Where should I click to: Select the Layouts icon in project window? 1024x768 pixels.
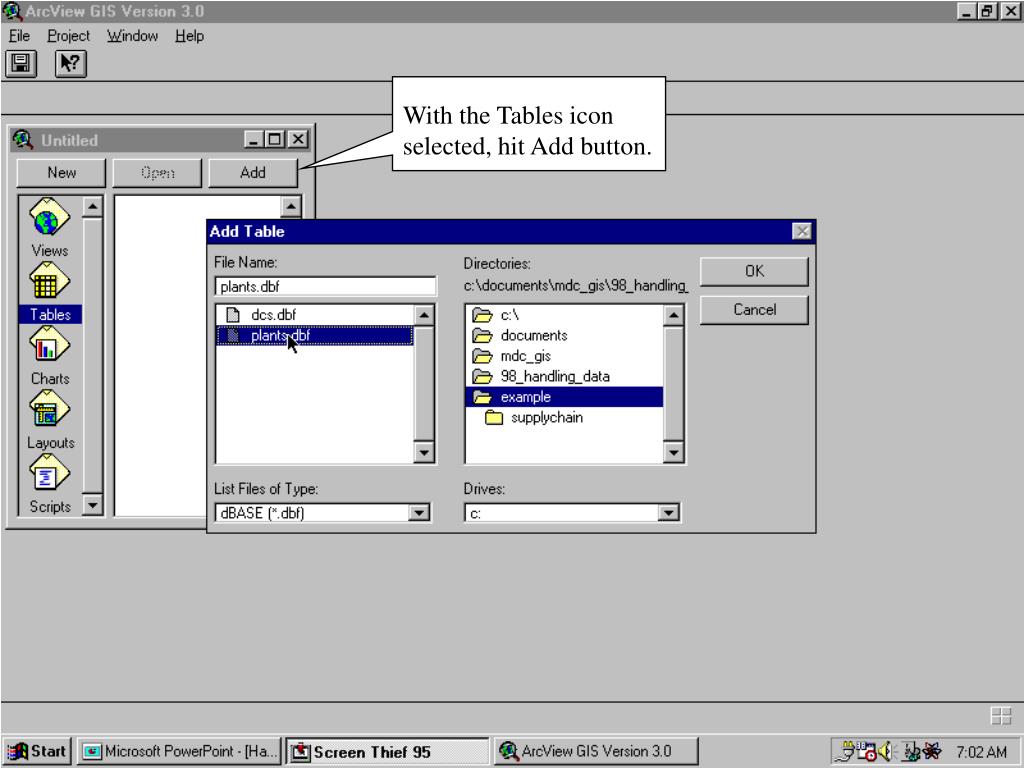point(49,409)
